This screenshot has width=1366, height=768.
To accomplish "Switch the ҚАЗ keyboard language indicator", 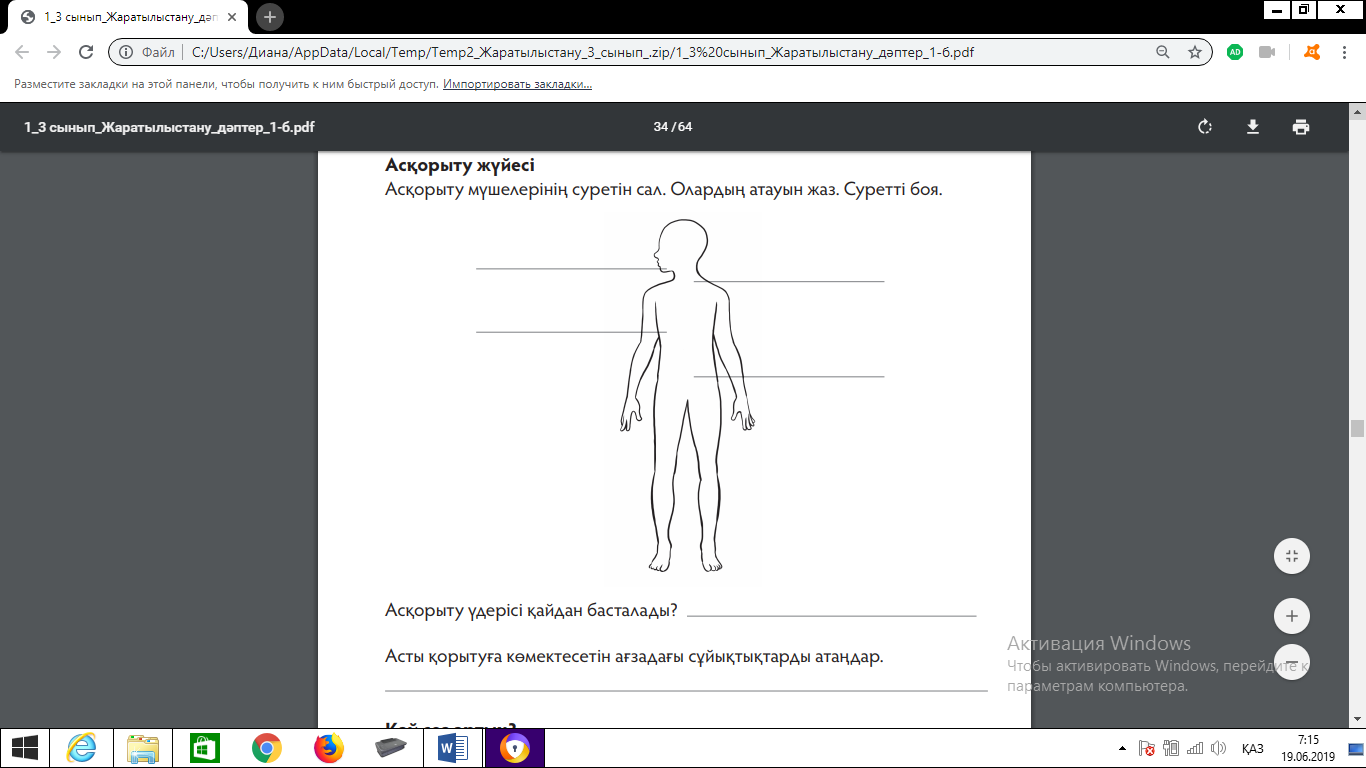I will [x=1253, y=749].
